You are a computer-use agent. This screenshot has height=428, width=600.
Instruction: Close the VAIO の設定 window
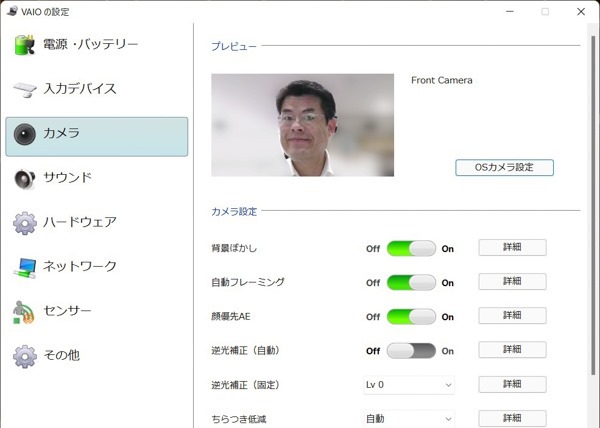[581, 11]
